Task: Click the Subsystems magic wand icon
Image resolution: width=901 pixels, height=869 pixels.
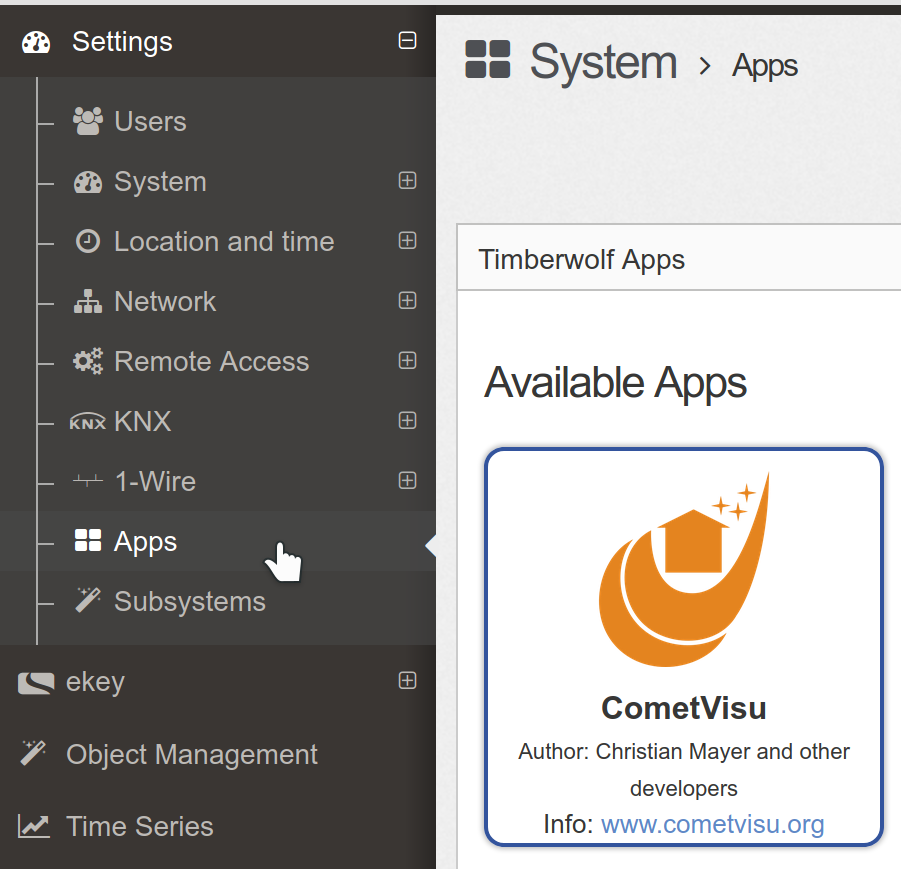Action: point(88,600)
